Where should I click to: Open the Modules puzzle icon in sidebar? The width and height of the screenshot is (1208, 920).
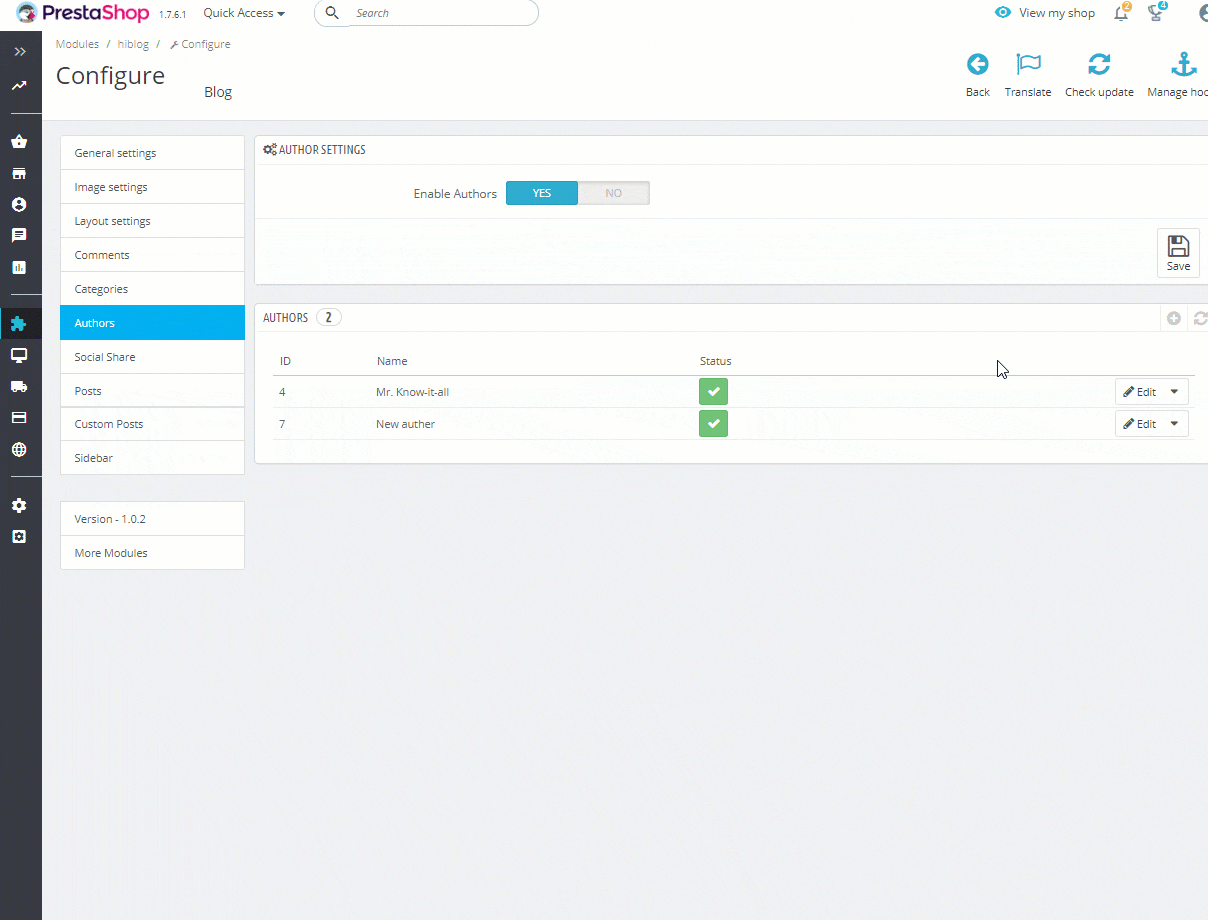(19, 323)
